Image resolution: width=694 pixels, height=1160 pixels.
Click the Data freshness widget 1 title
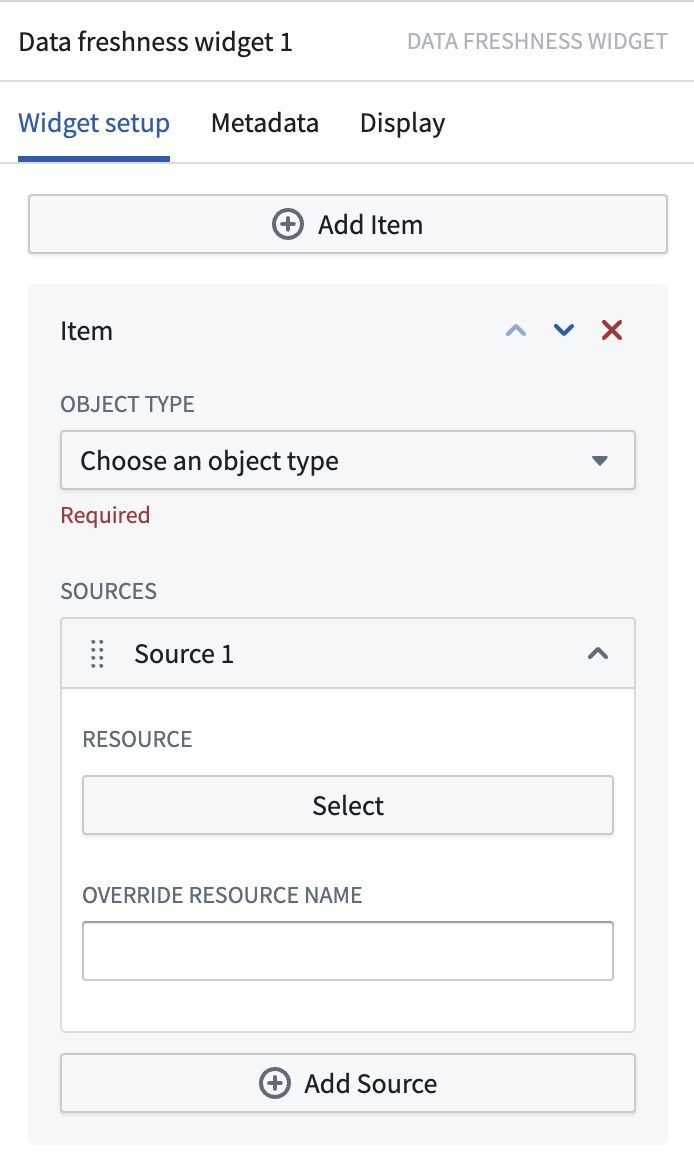[x=155, y=42]
